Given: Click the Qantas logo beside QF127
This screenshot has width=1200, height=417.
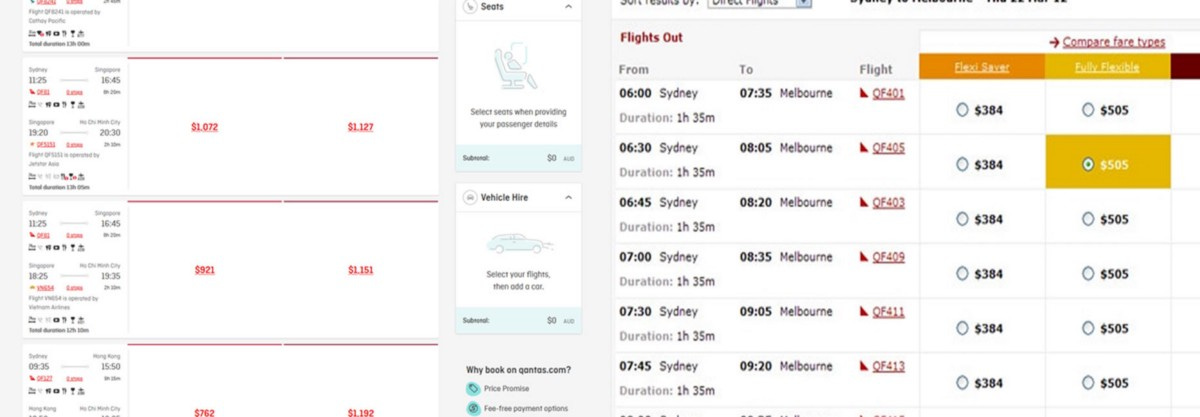Looking at the screenshot, I should (x=32, y=379).
